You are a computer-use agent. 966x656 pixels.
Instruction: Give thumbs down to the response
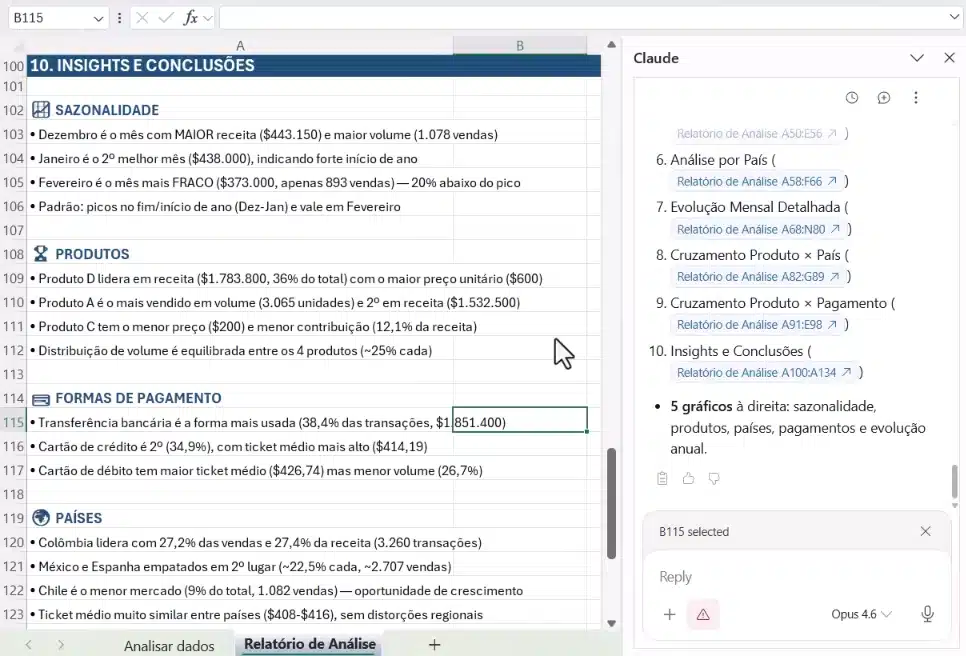(714, 478)
